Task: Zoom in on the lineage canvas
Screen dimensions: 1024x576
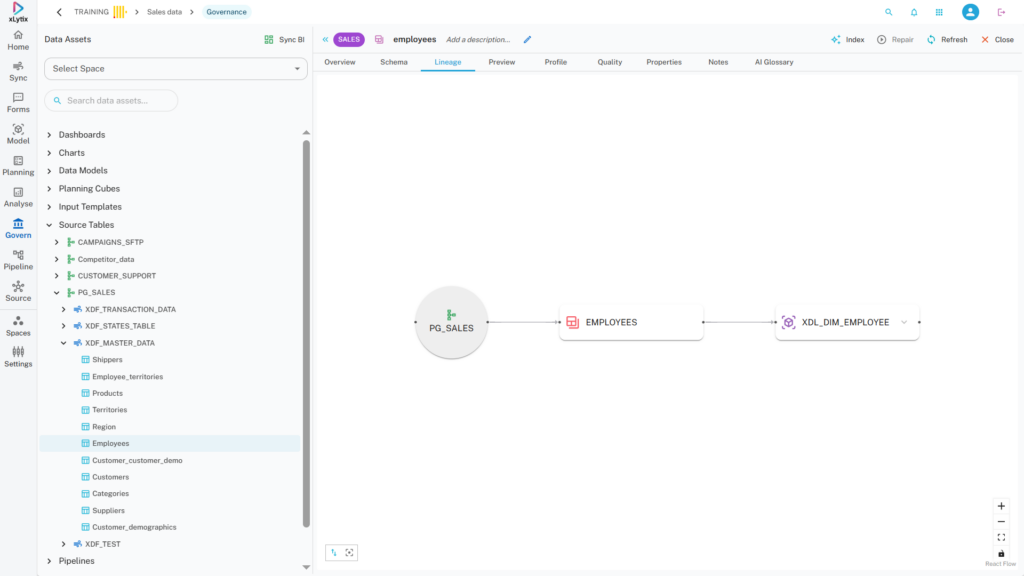Action: click(x=1001, y=506)
